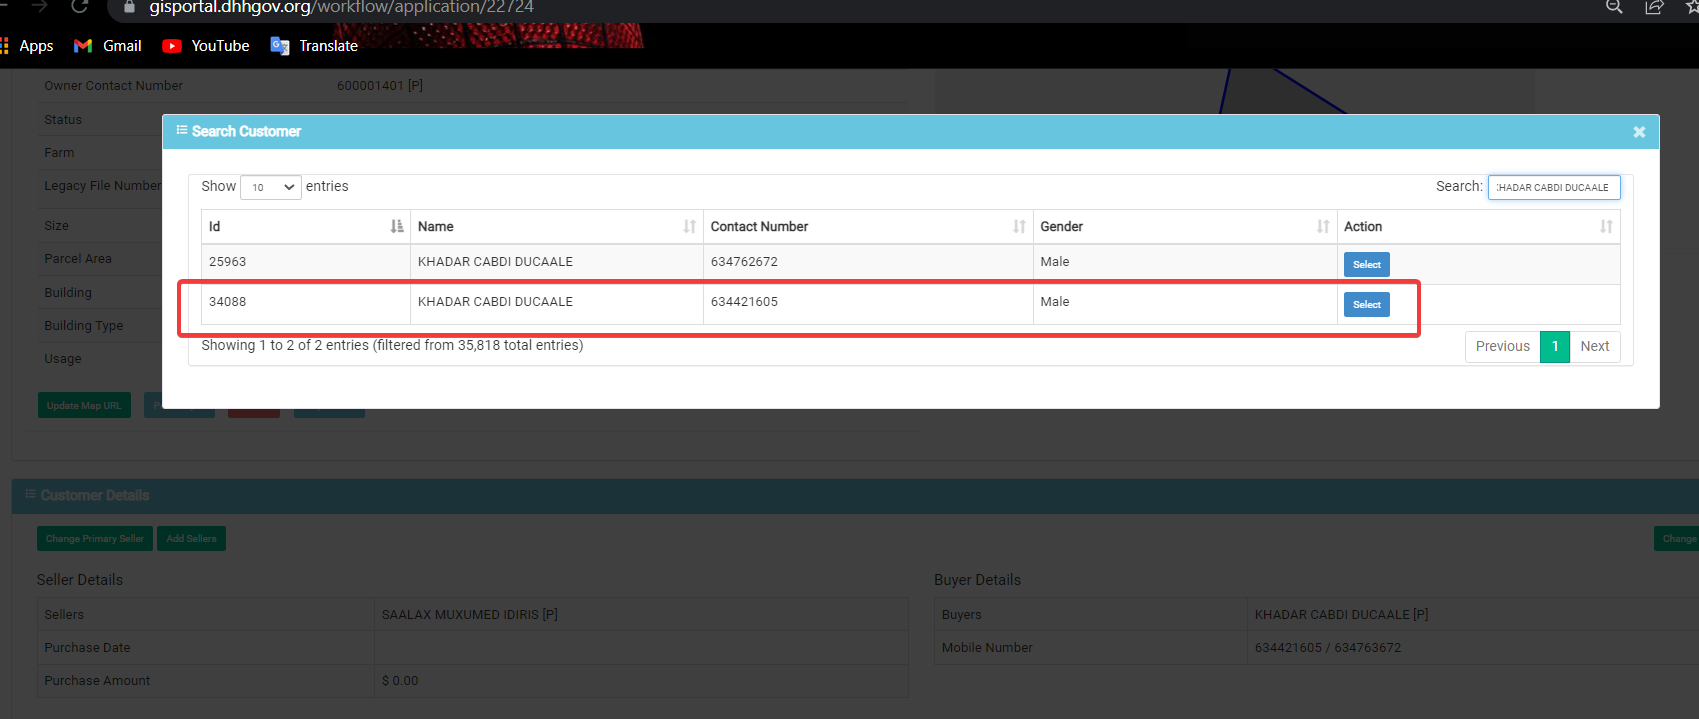The height and width of the screenshot is (719, 1699).
Task: Close the Search Customer dialog
Action: tap(1639, 132)
